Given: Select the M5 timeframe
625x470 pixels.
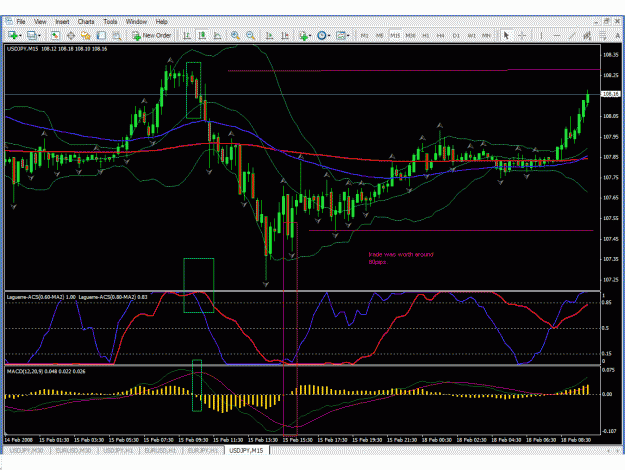Looking at the screenshot, I should pos(379,35).
